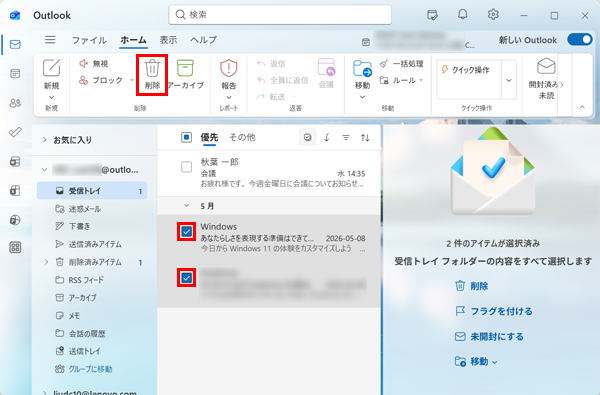600x395 pixels.
Task: Switch to the その他 inbox tab
Action: (x=242, y=137)
